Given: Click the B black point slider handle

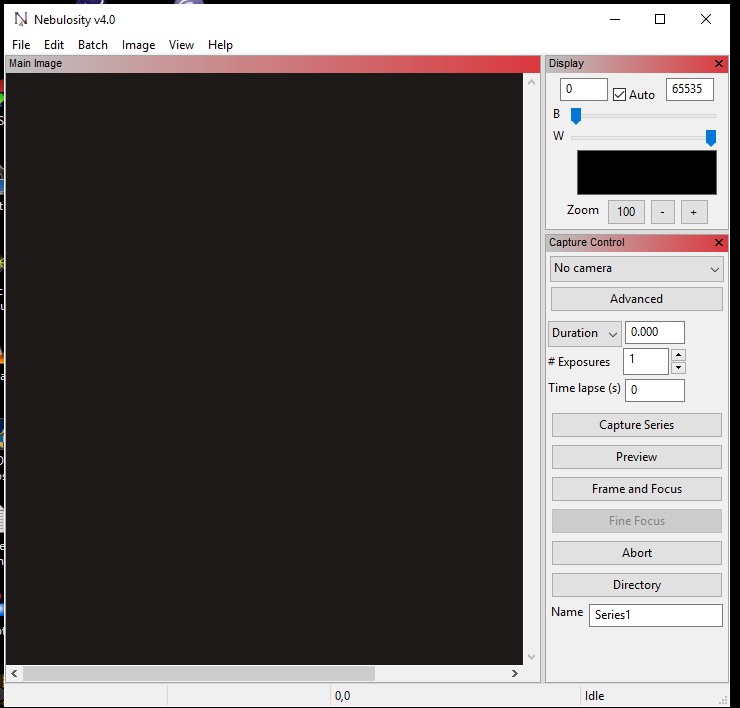Looking at the screenshot, I should [576, 116].
